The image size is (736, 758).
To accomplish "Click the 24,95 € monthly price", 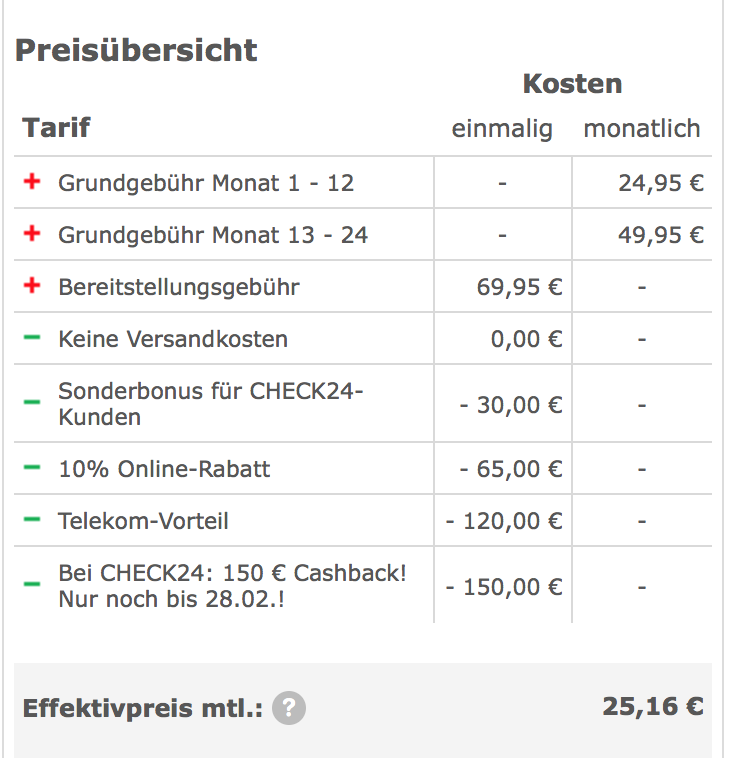I will [661, 183].
